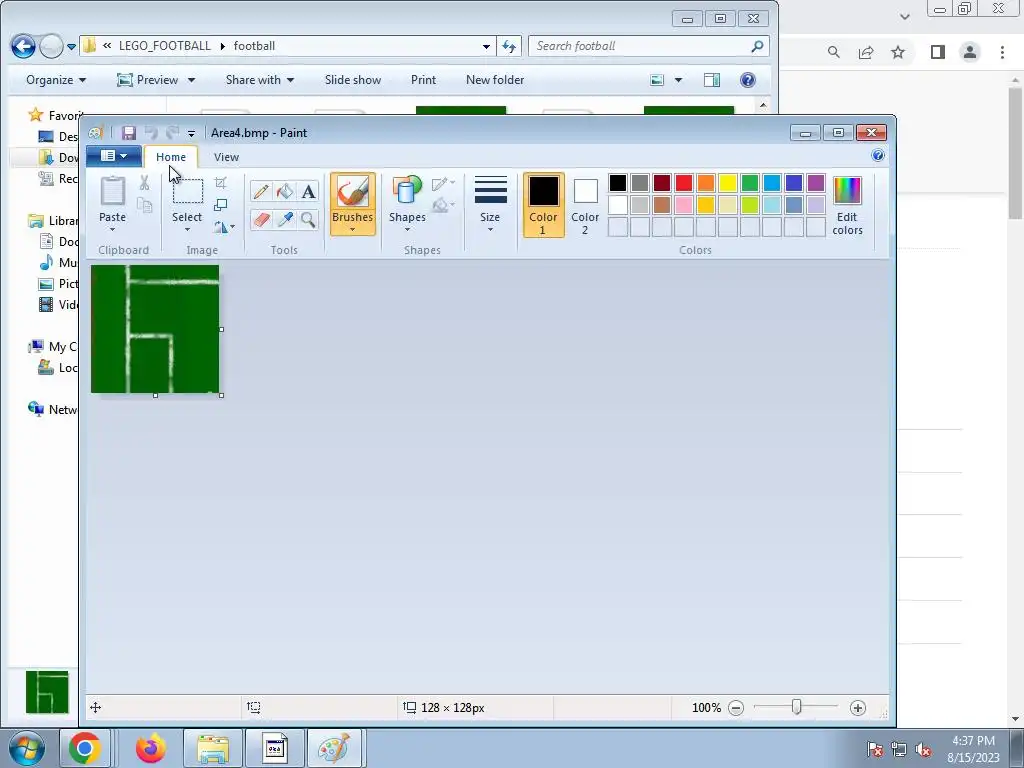Click Explorer refresh button beside address bar
1024x768 pixels.
point(509,46)
